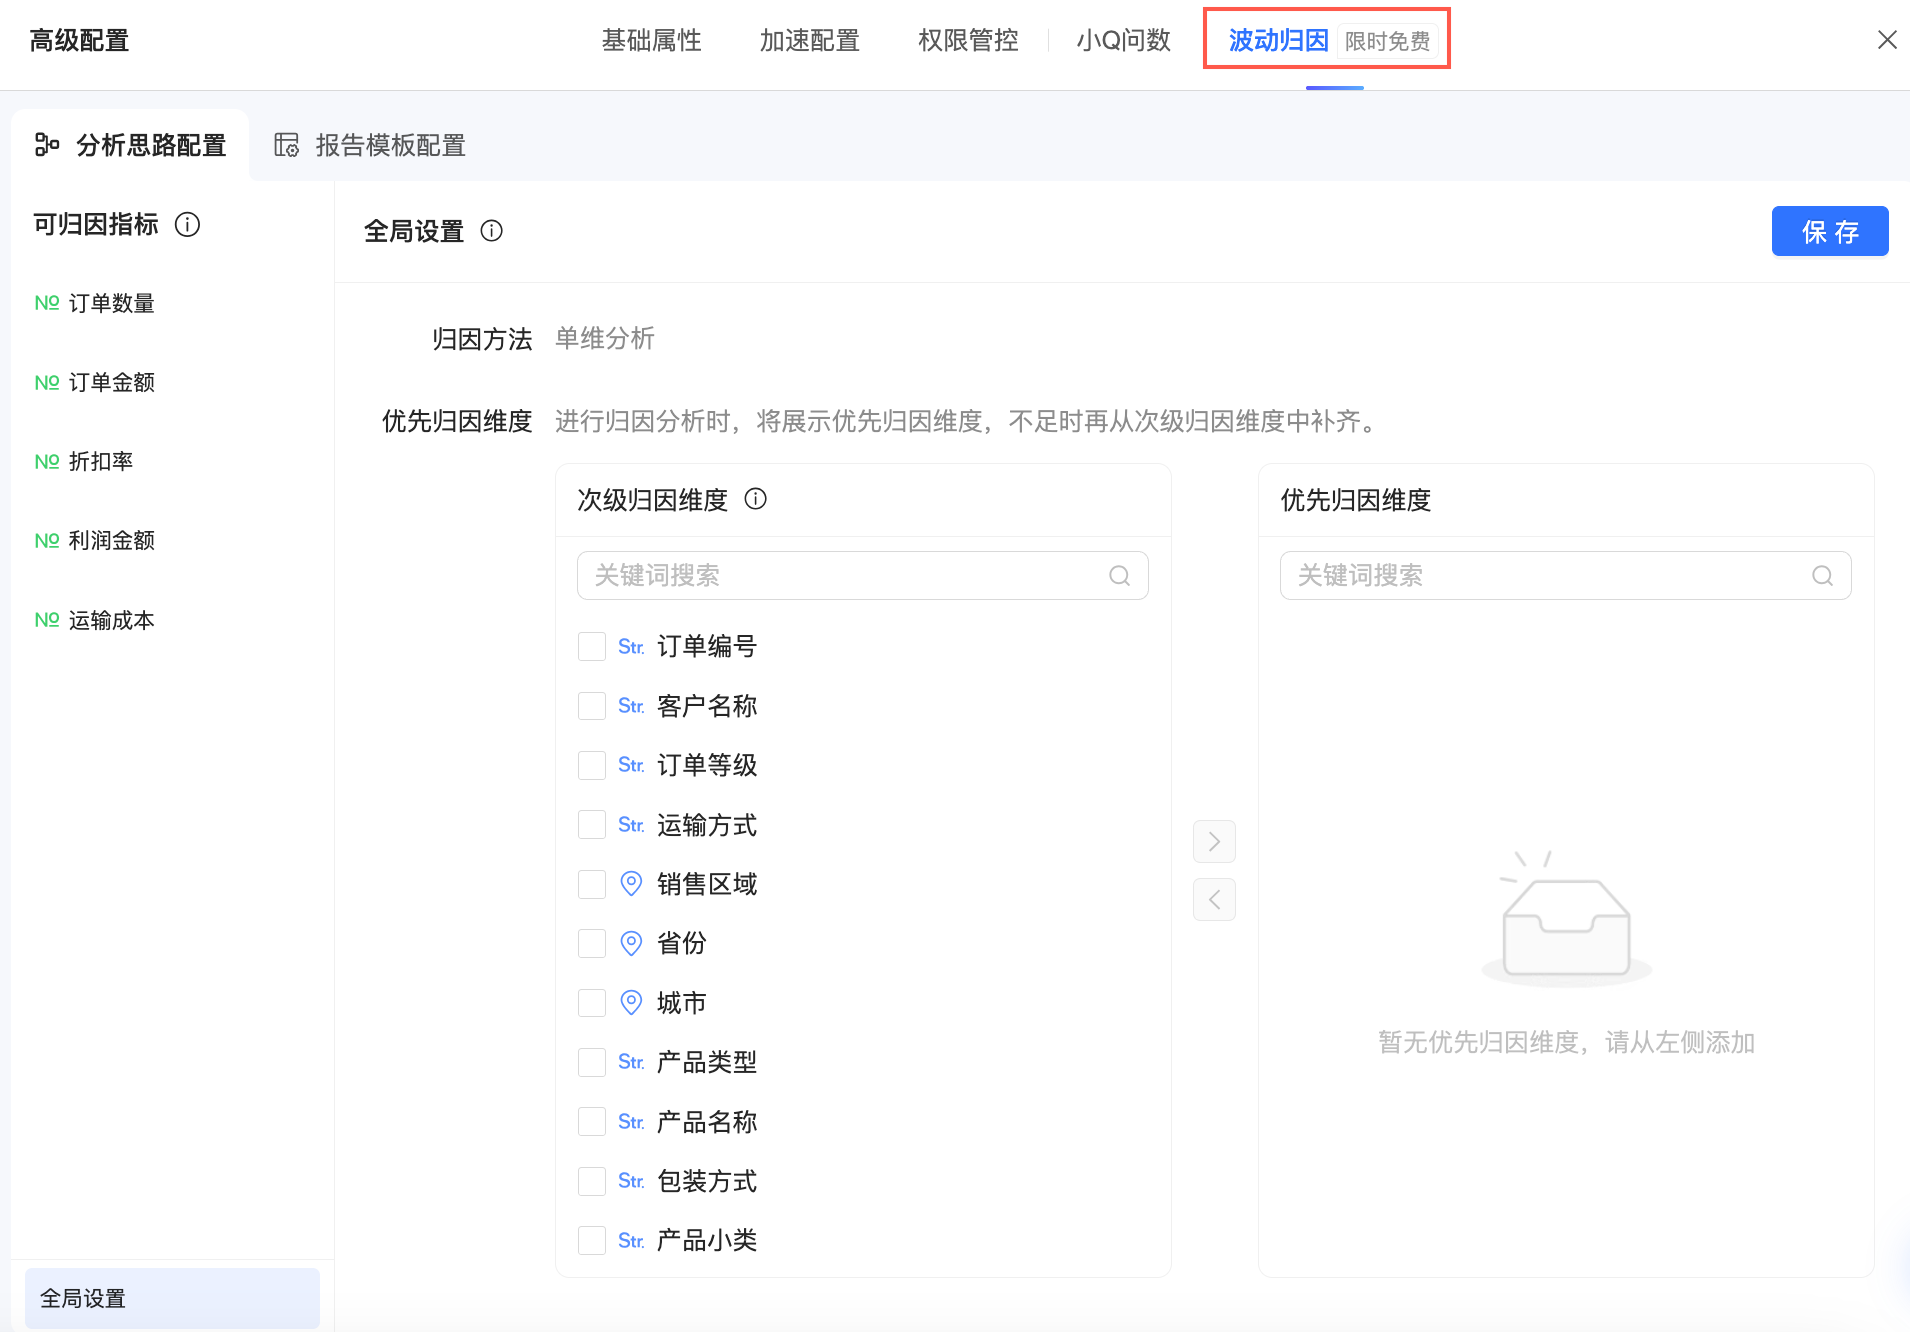Click the info icon beside 全局设置 heading
The width and height of the screenshot is (1910, 1332).
pos(491,231)
